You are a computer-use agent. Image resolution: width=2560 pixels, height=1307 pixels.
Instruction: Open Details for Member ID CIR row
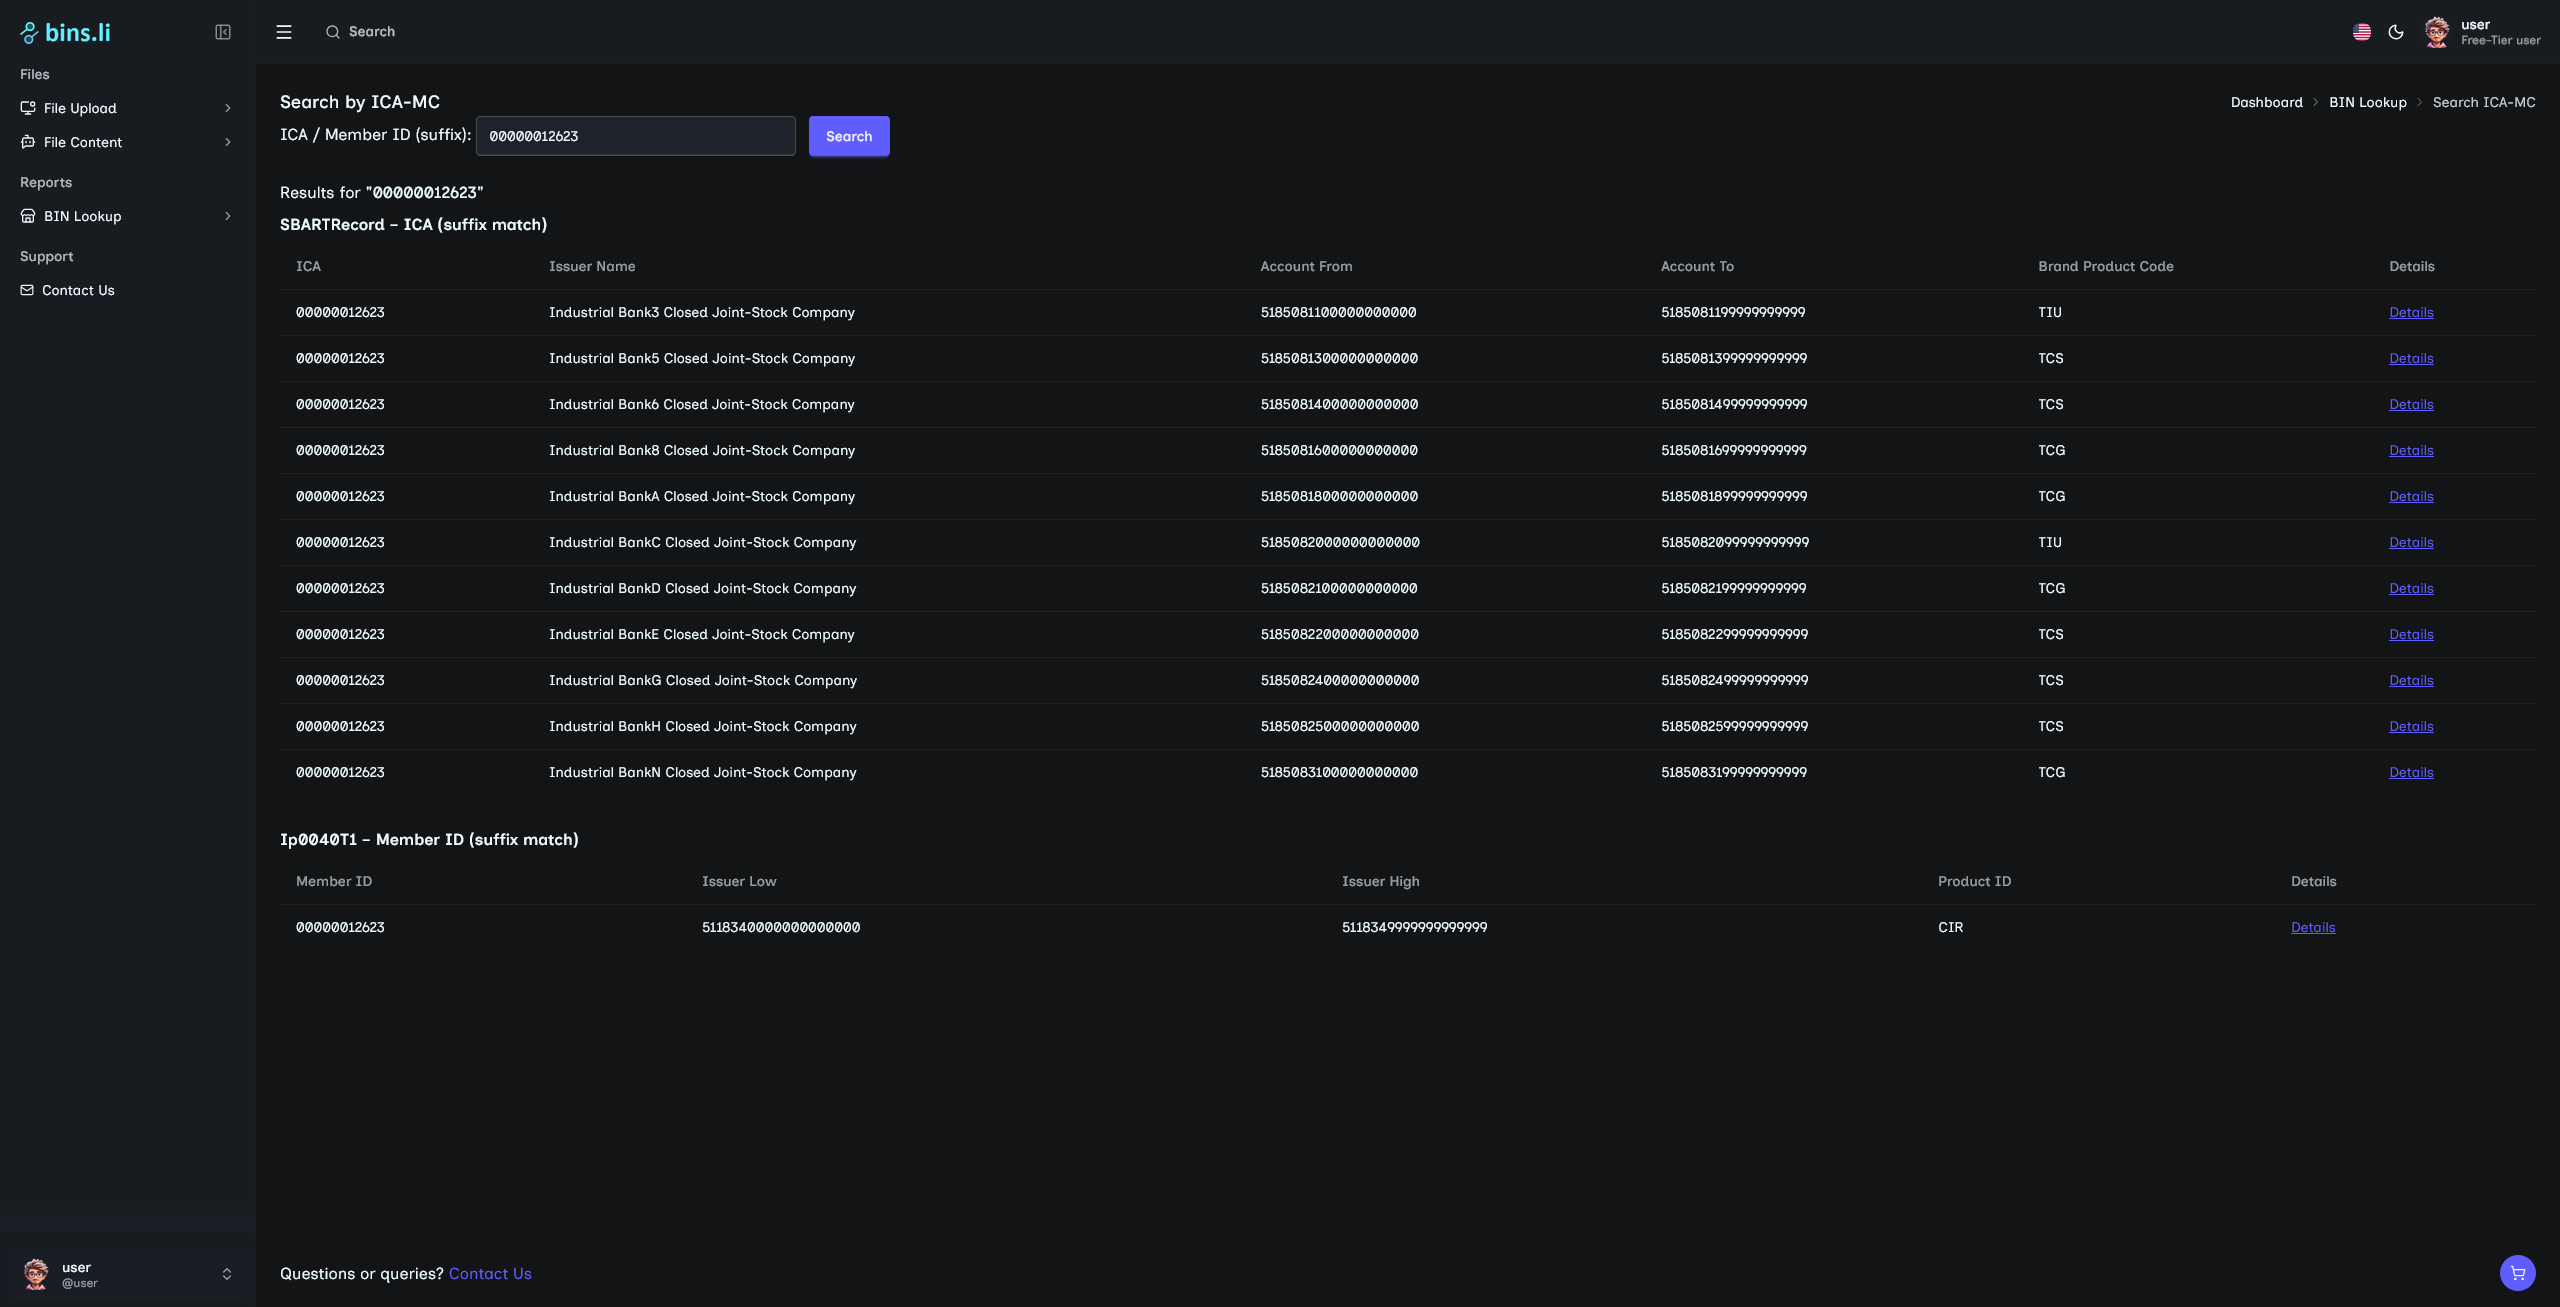click(x=2313, y=927)
